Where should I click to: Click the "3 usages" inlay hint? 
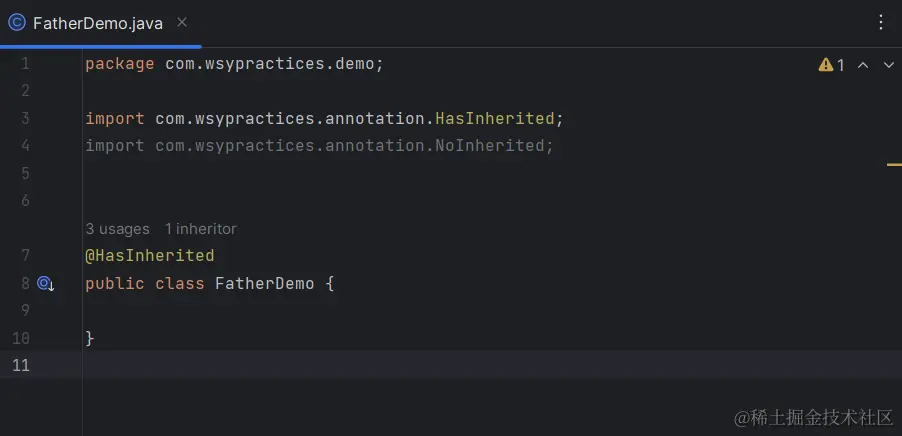pyautogui.click(x=117, y=229)
